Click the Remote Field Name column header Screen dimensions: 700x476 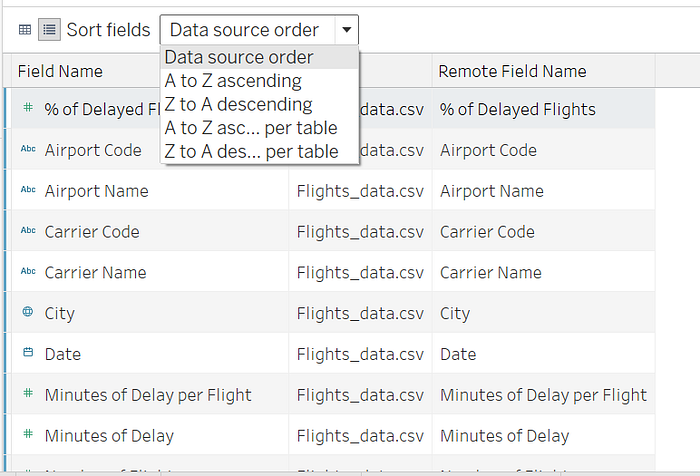click(512, 71)
